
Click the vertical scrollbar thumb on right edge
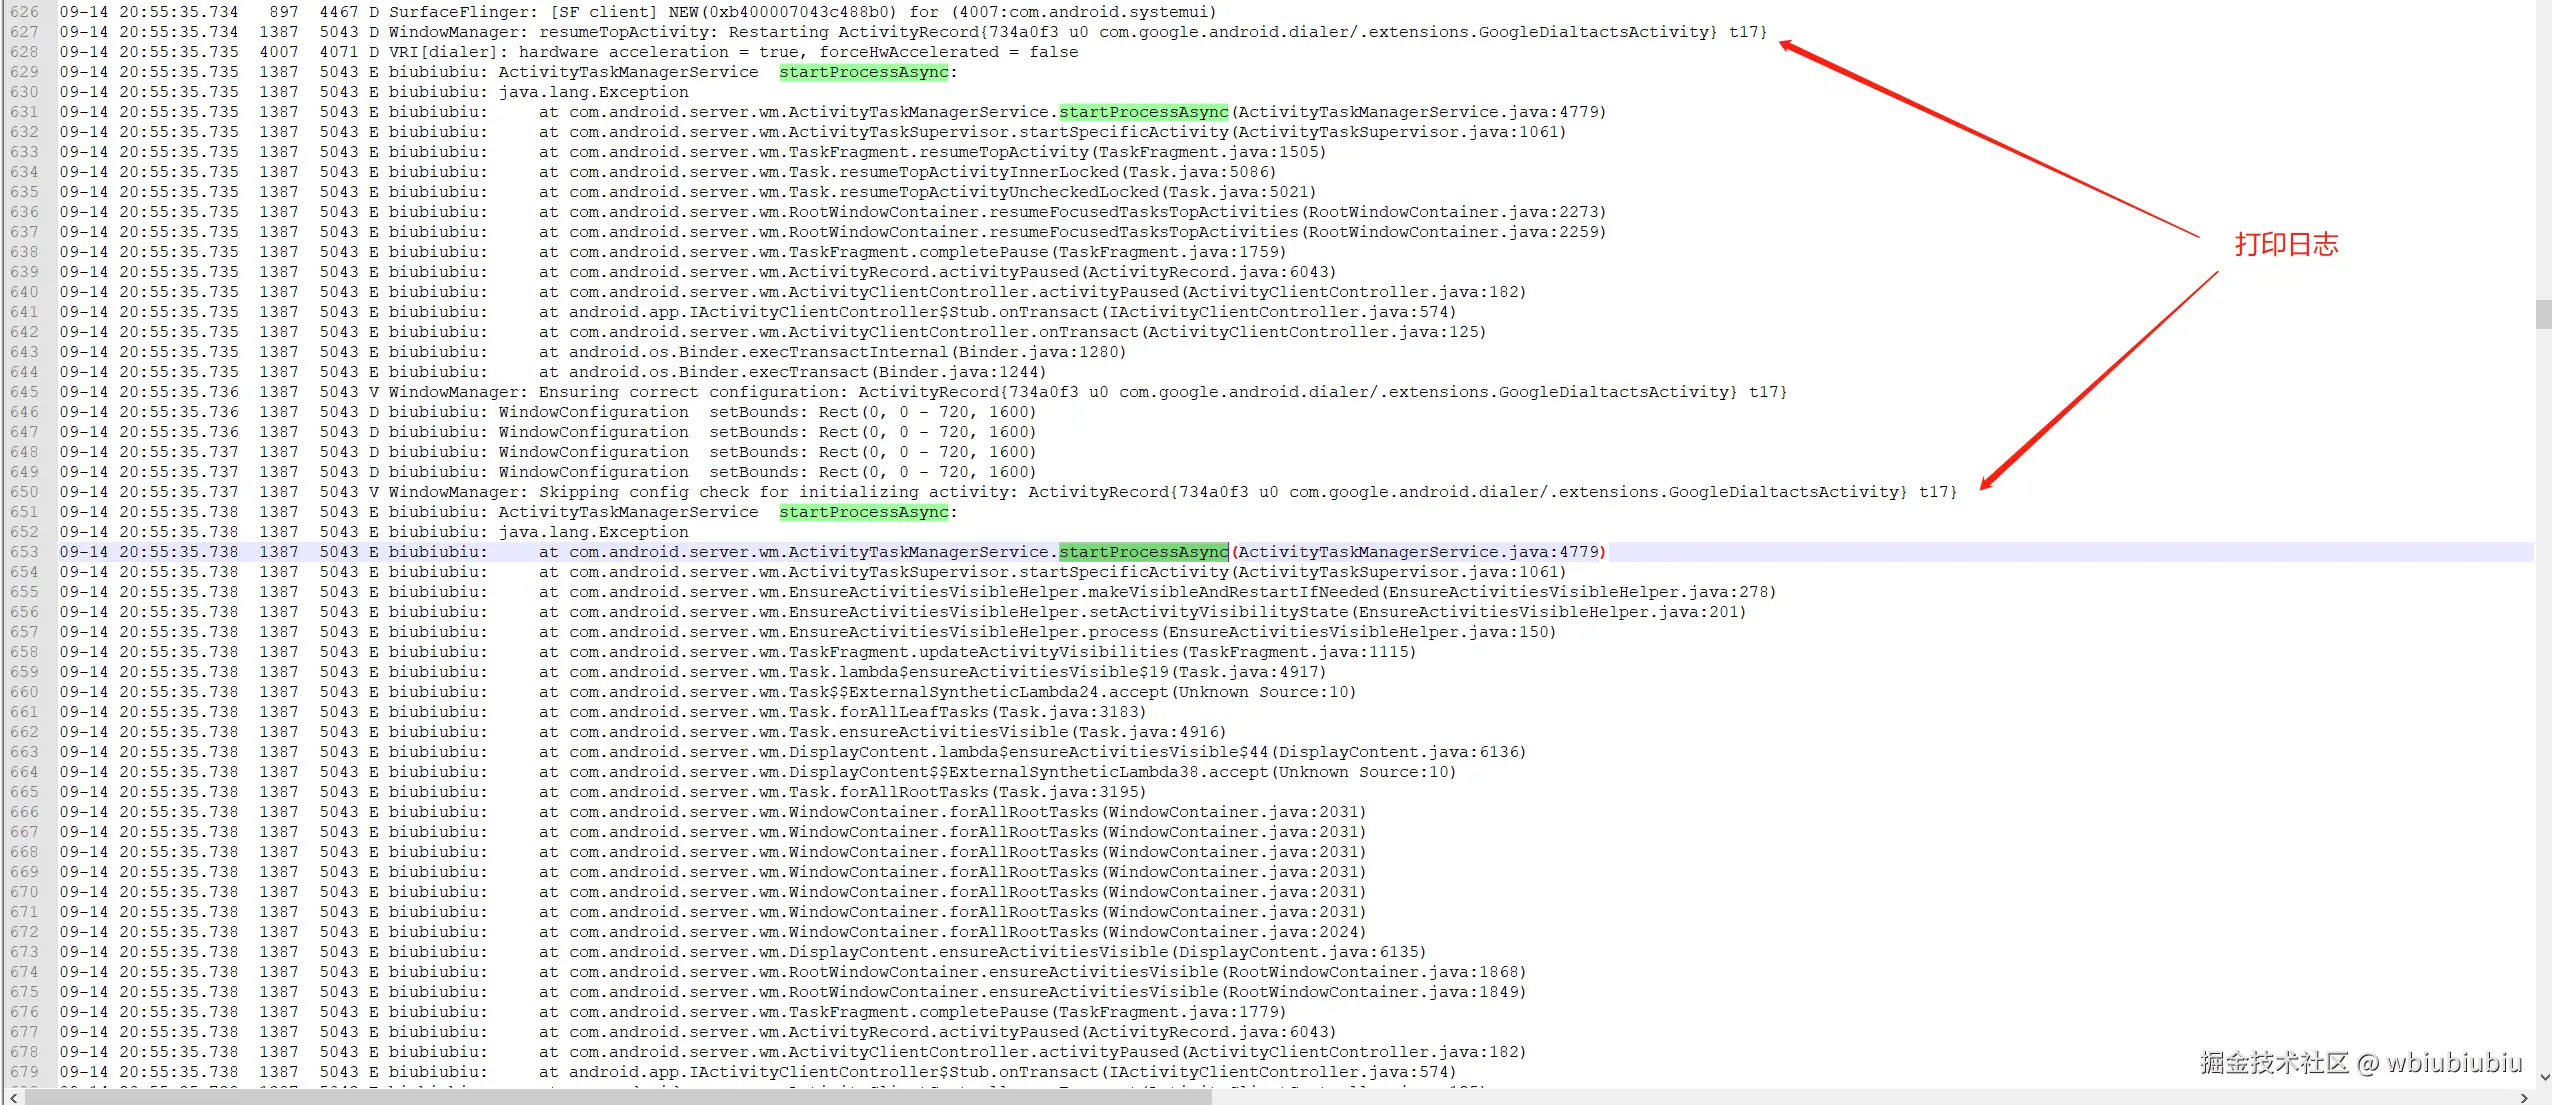(x=2543, y=315)
